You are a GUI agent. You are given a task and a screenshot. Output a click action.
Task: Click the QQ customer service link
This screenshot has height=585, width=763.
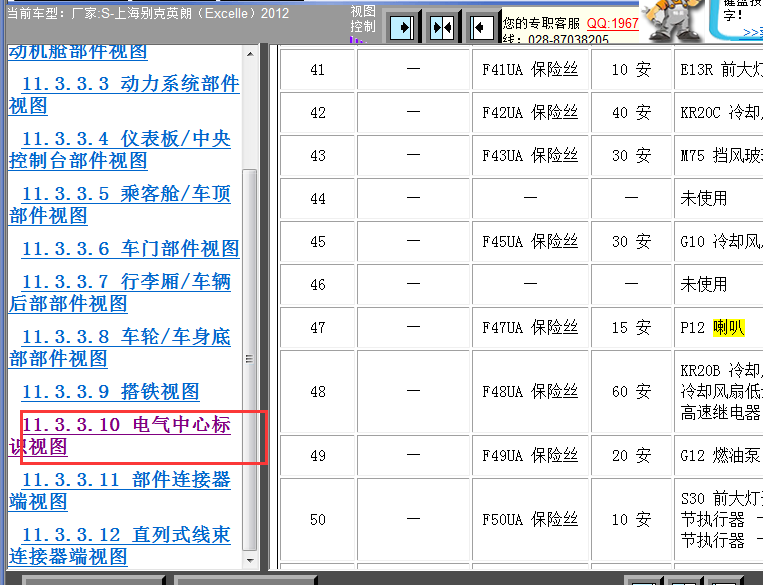(x=613, y=23)
